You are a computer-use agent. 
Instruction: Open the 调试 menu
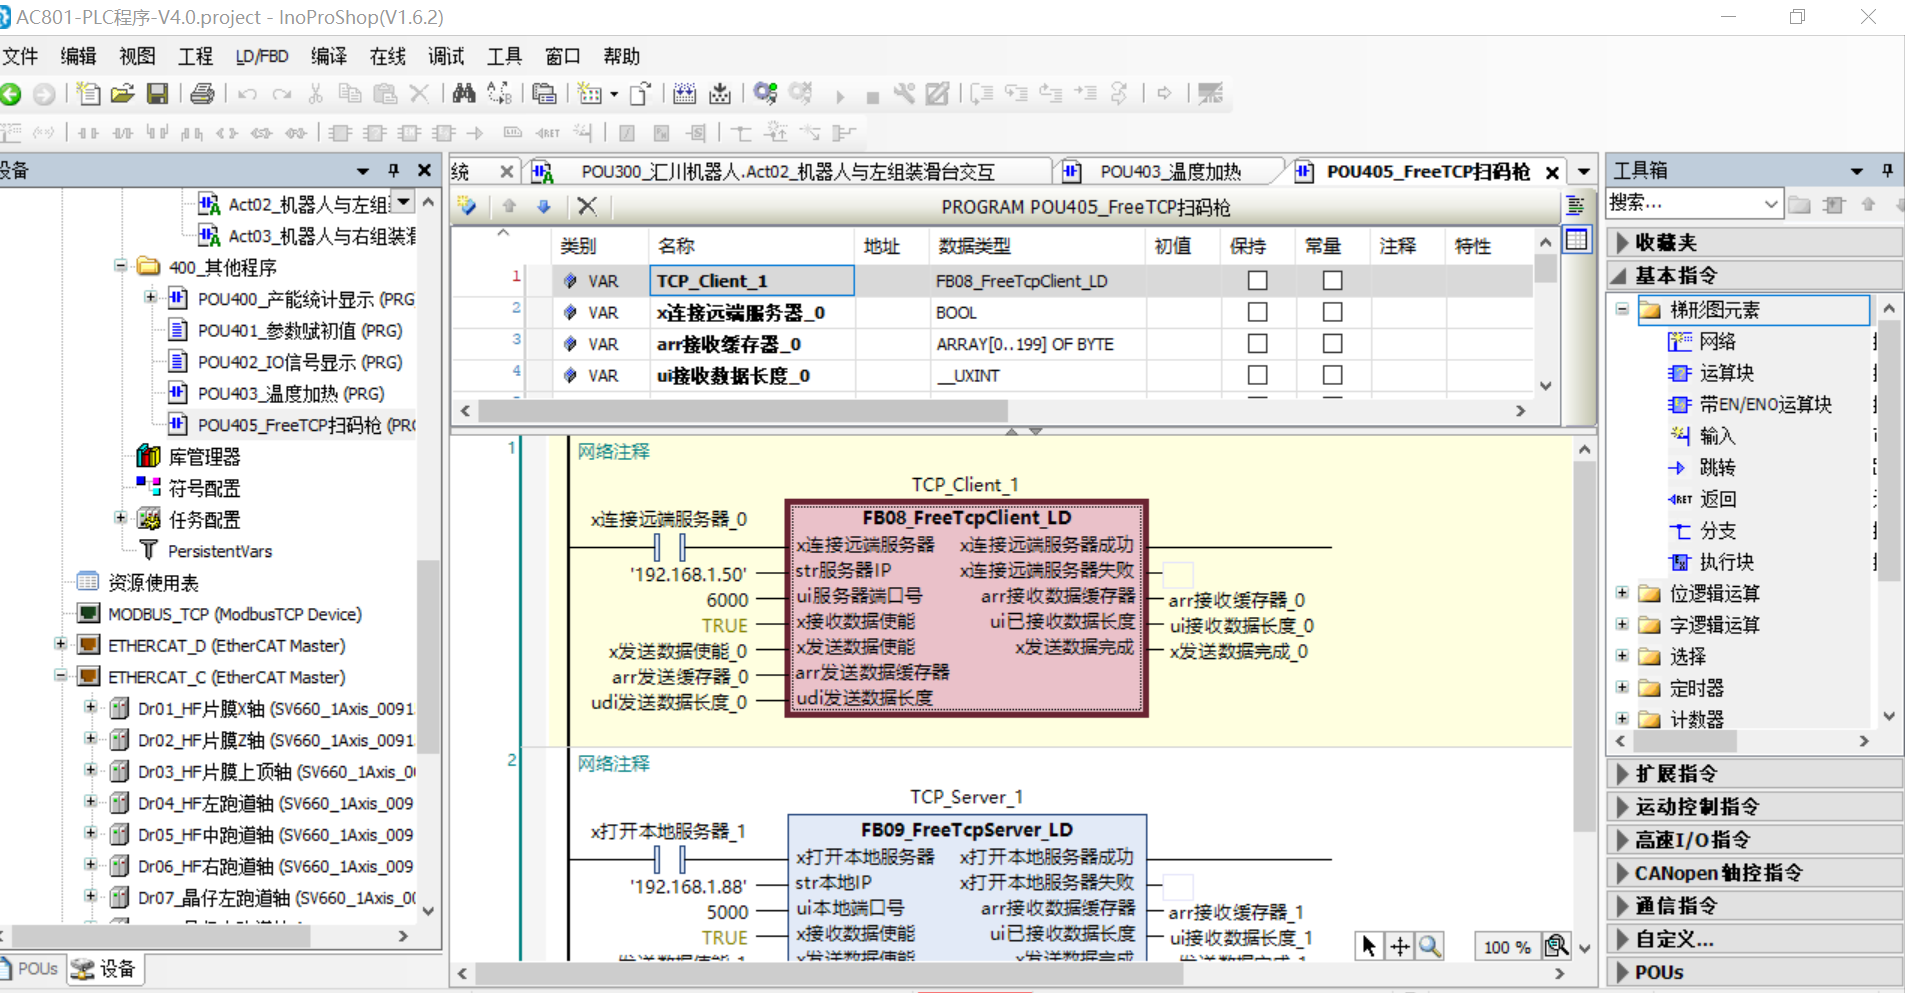click(446, 56)
